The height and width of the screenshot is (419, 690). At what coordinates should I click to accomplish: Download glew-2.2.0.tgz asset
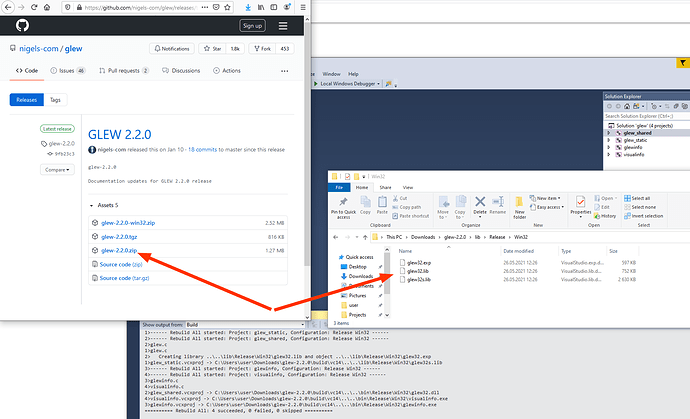point(119,237)
